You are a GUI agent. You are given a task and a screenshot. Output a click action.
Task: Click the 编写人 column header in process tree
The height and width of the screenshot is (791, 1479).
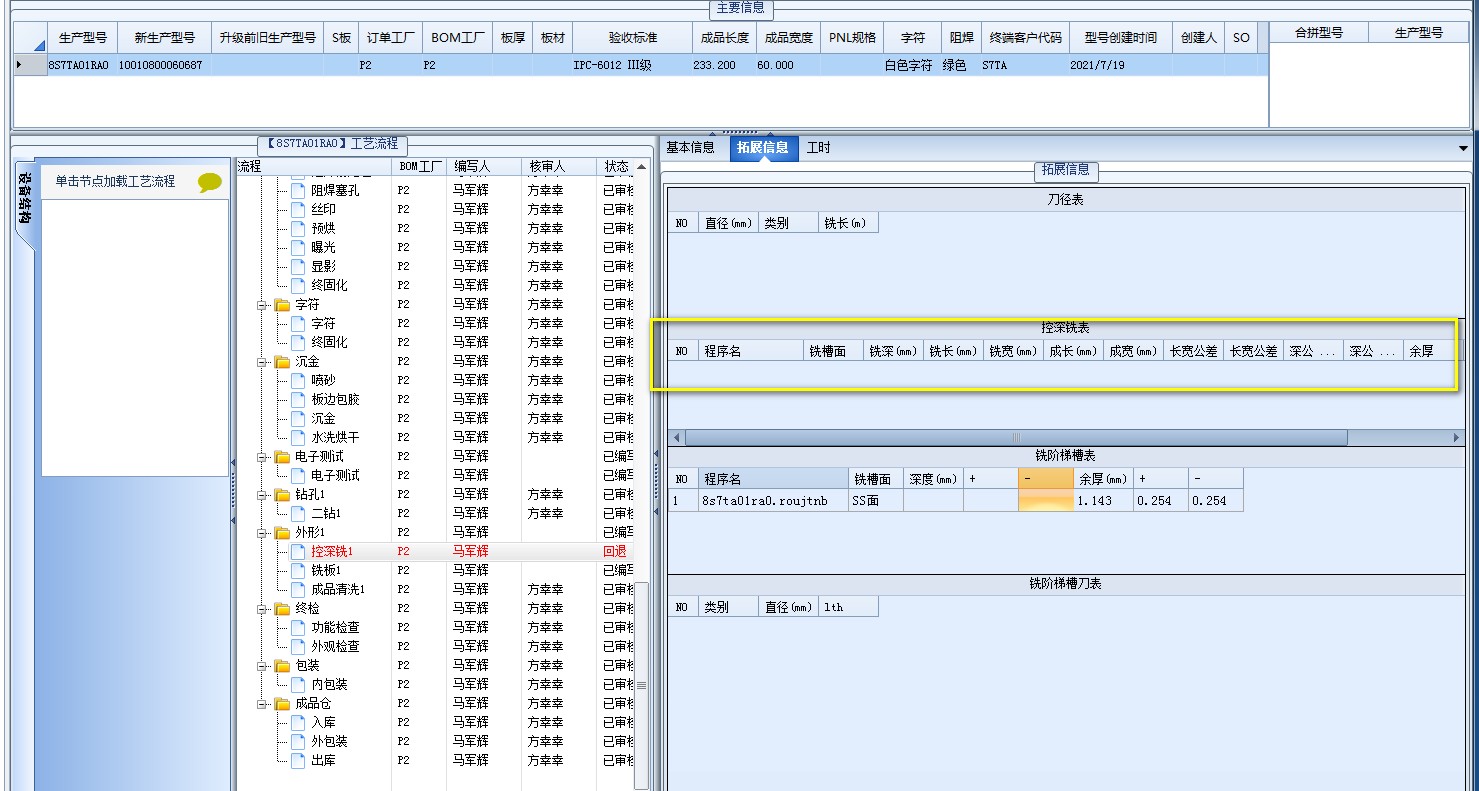click(484, 166)
